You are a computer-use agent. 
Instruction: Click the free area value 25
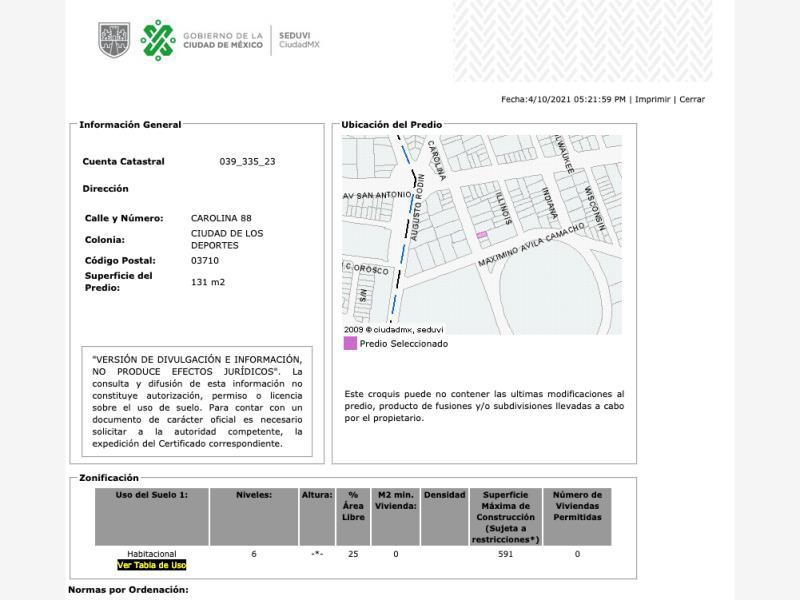(x=353, y=554)
